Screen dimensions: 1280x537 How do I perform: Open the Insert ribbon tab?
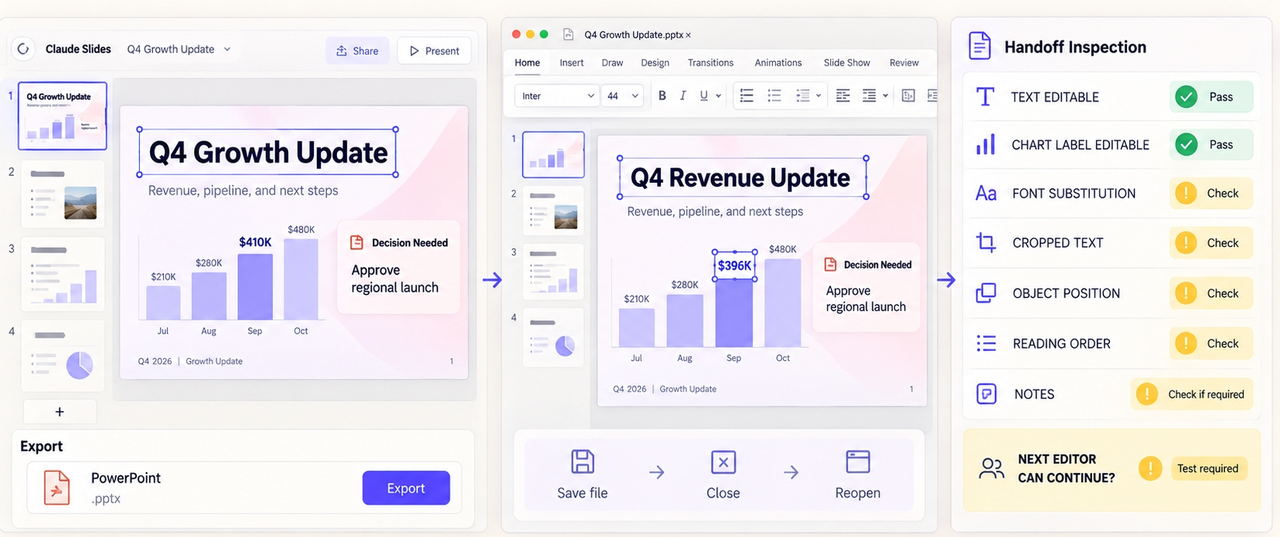pyautogui.click(x=572, y=63)
